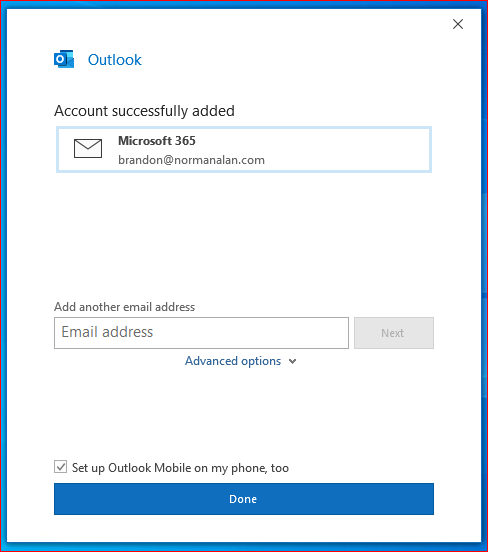Focus the Email address input field
This screenshot has width=488, height=552.
tap(201, 333)
